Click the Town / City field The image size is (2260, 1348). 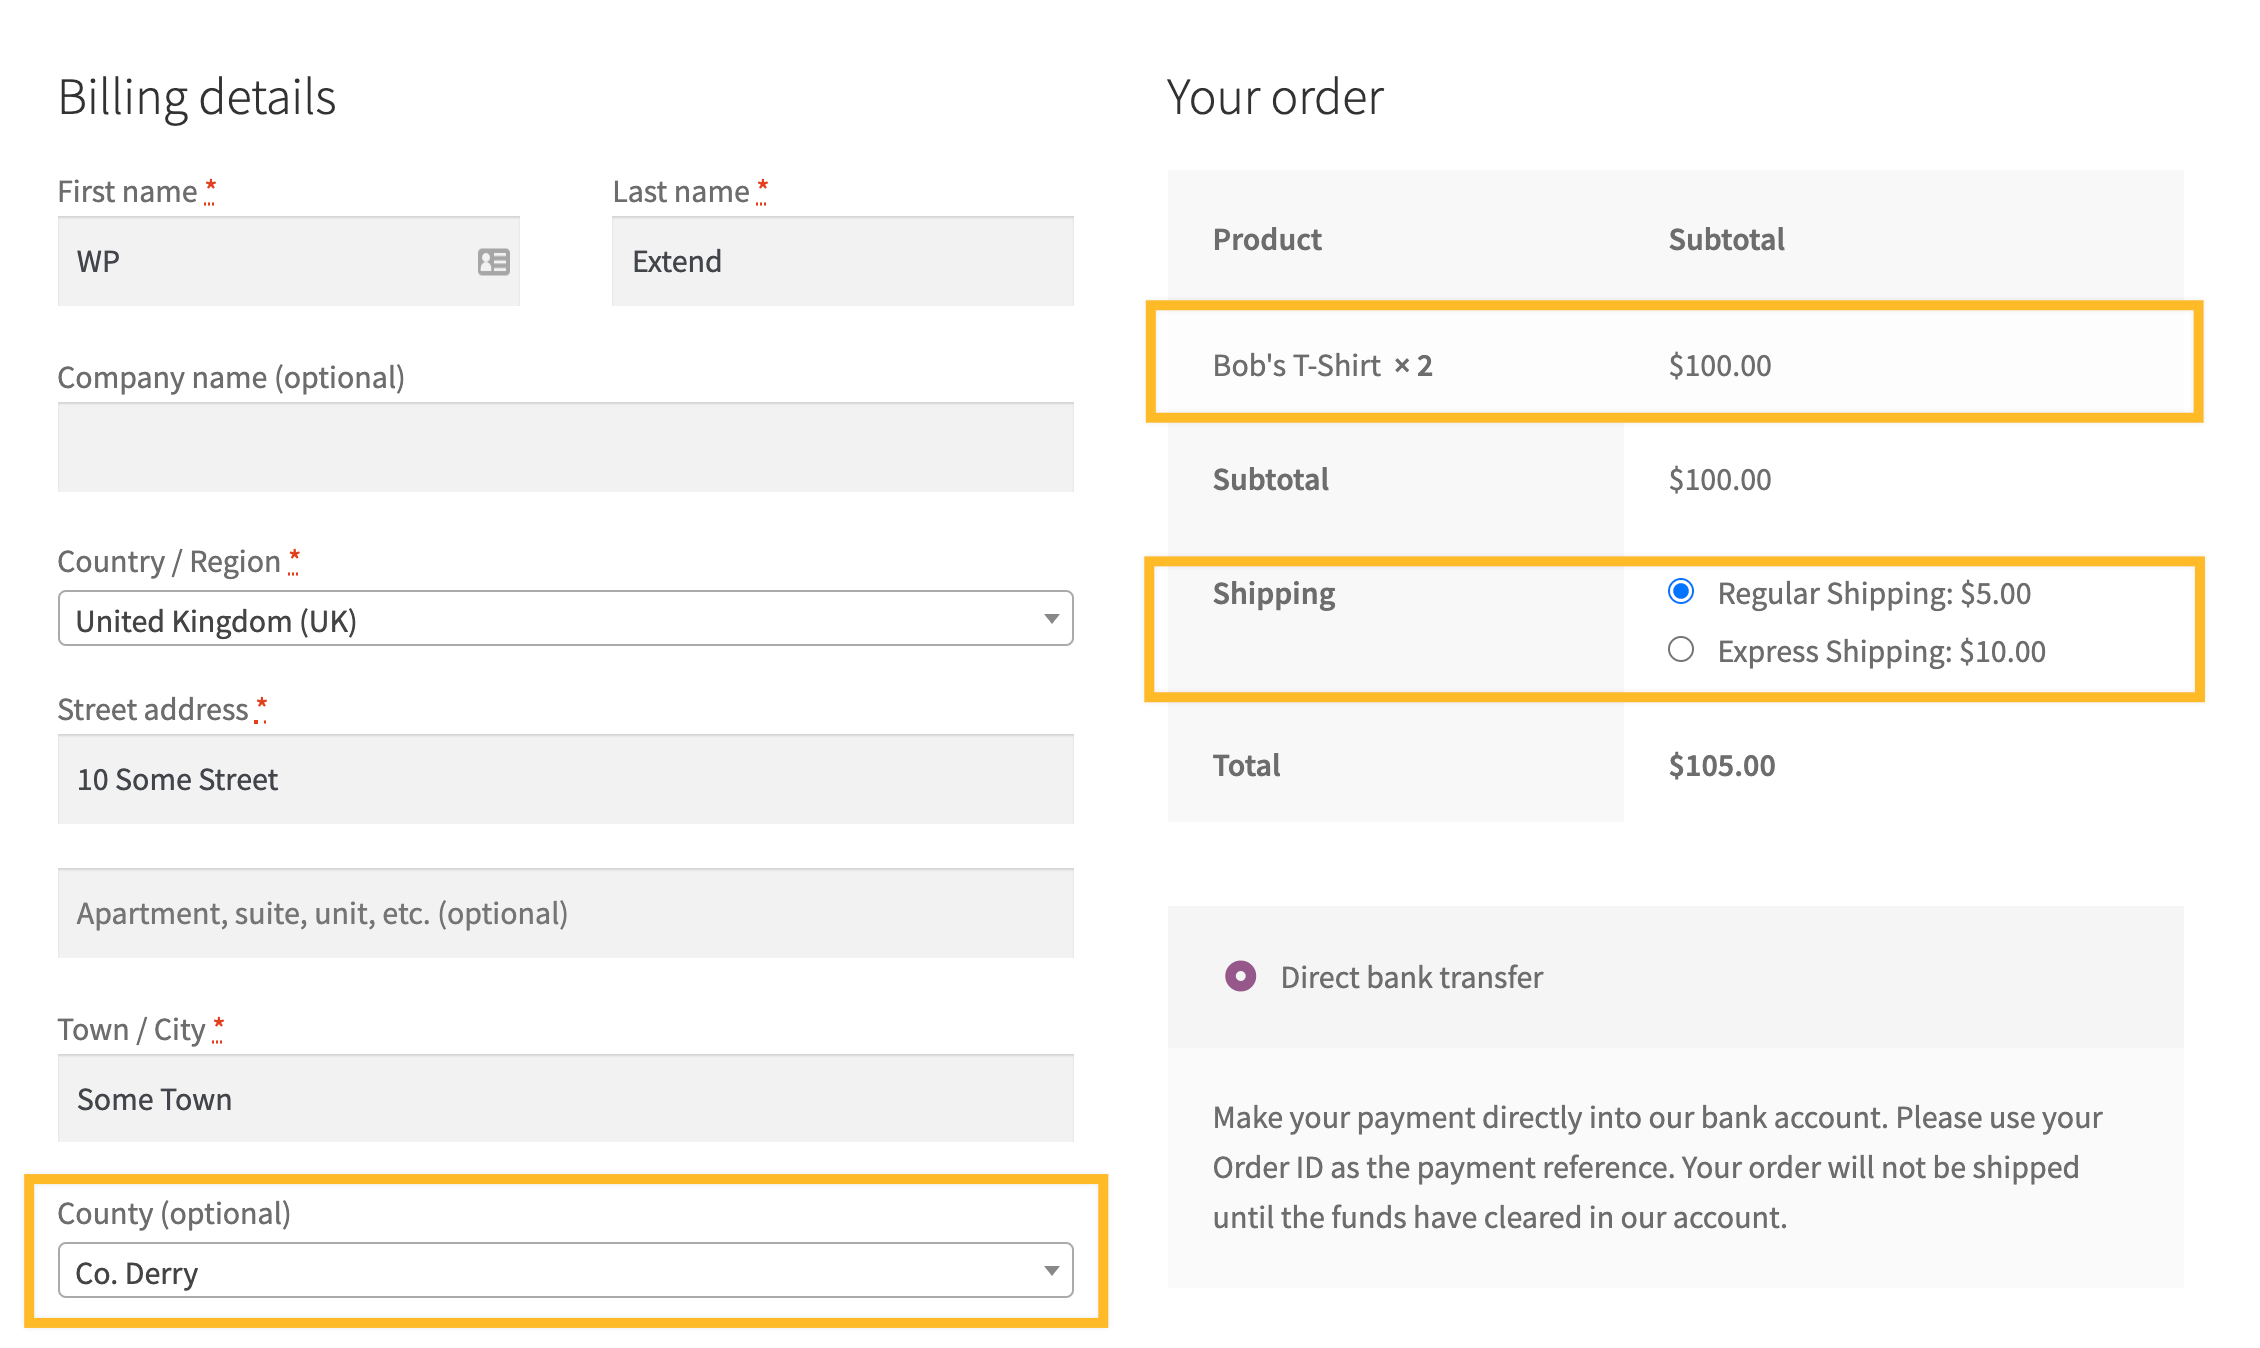click(566, 1098)
